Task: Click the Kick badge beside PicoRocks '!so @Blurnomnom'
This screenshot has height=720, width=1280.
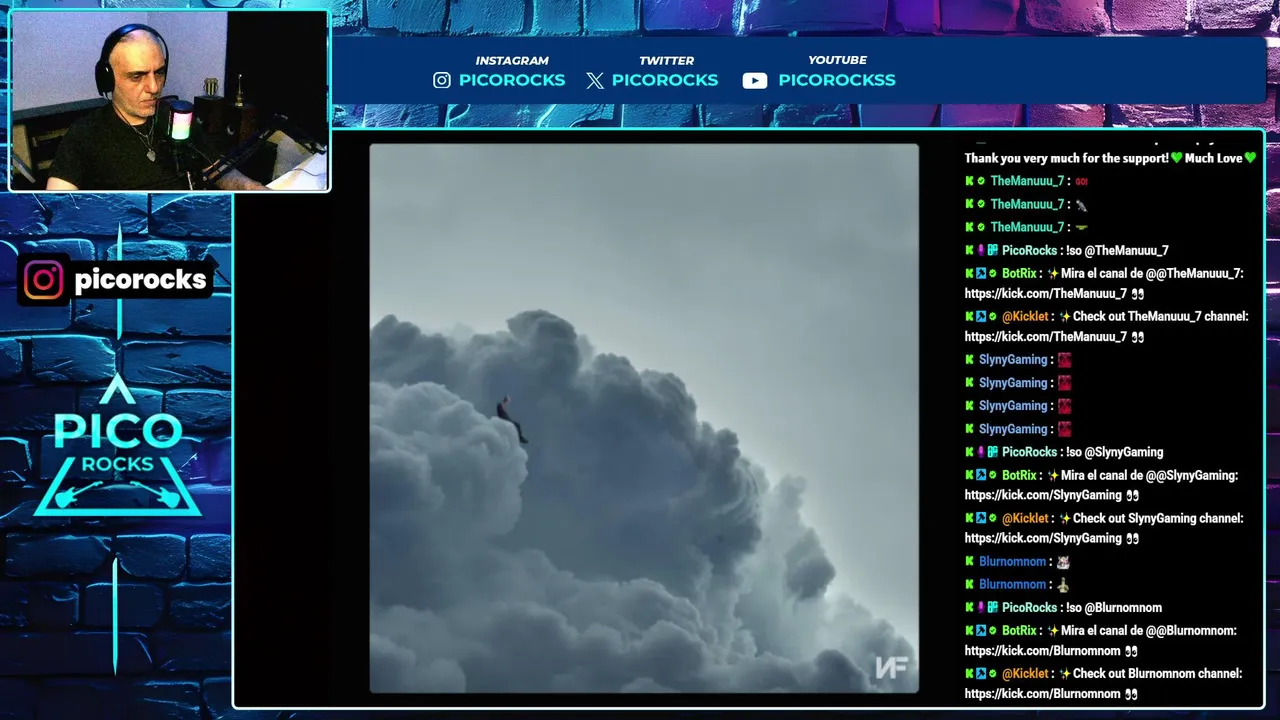Action: pos(969,608)
